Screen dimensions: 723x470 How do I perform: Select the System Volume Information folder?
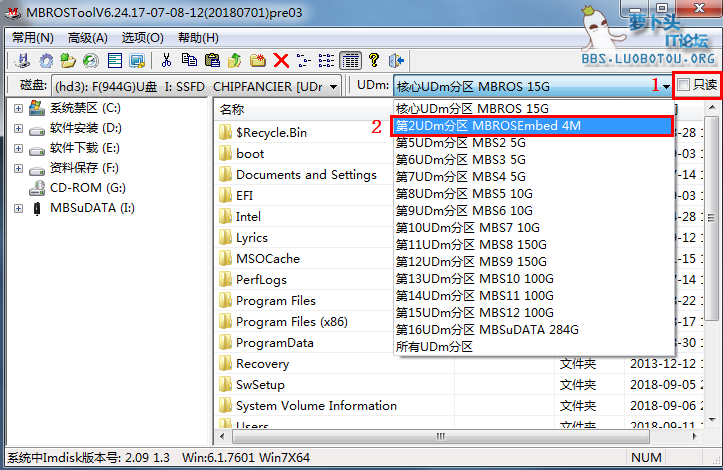coord(316,405)
